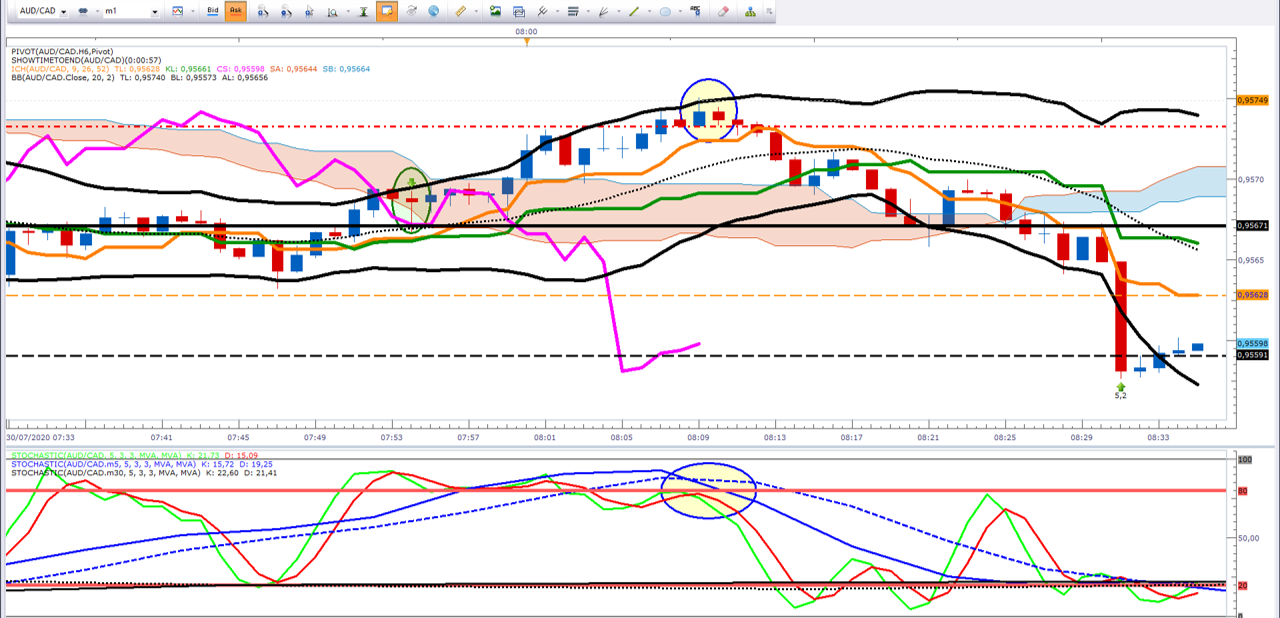Expand the fan lines dropdown arrow
The width and height of the screenshot is (1280, 618).
619,11
